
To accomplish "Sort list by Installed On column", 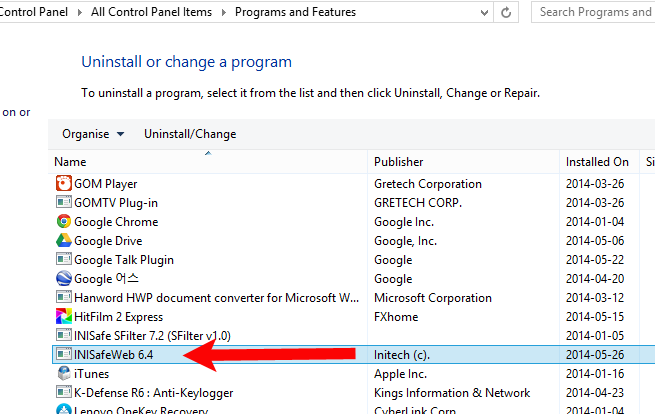I will 599,162.
